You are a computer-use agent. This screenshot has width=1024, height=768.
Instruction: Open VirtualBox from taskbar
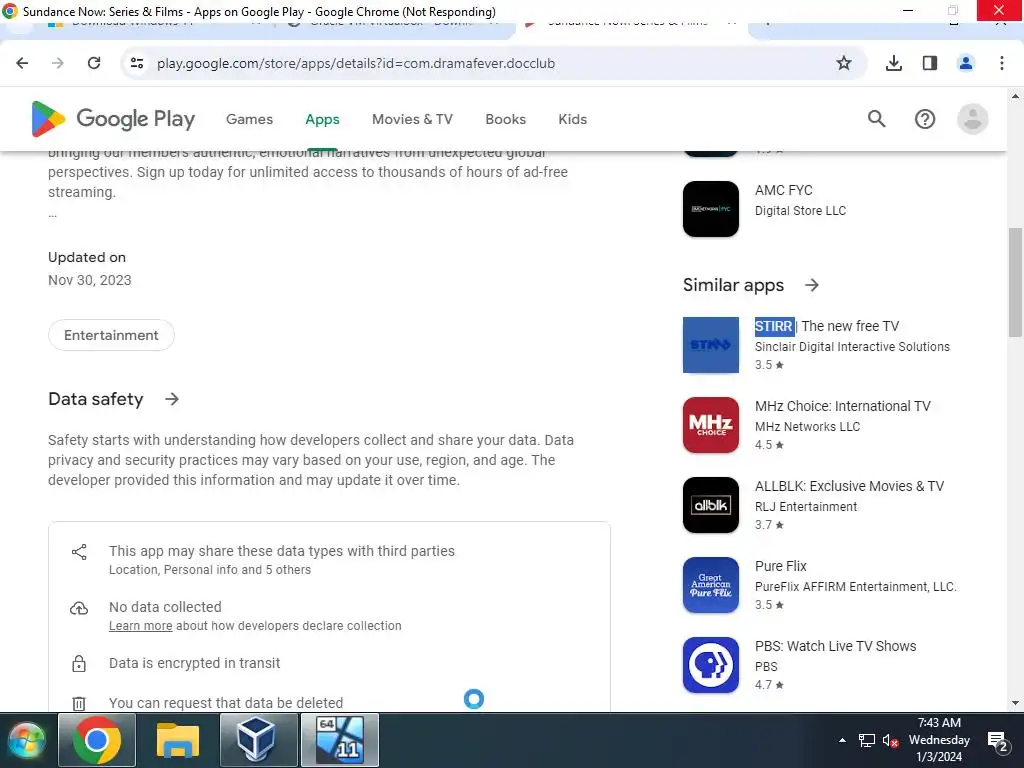259,740
